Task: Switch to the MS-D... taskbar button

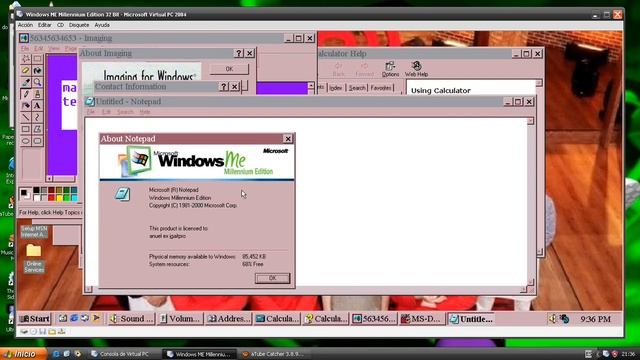Action: (x=422, y=319)
